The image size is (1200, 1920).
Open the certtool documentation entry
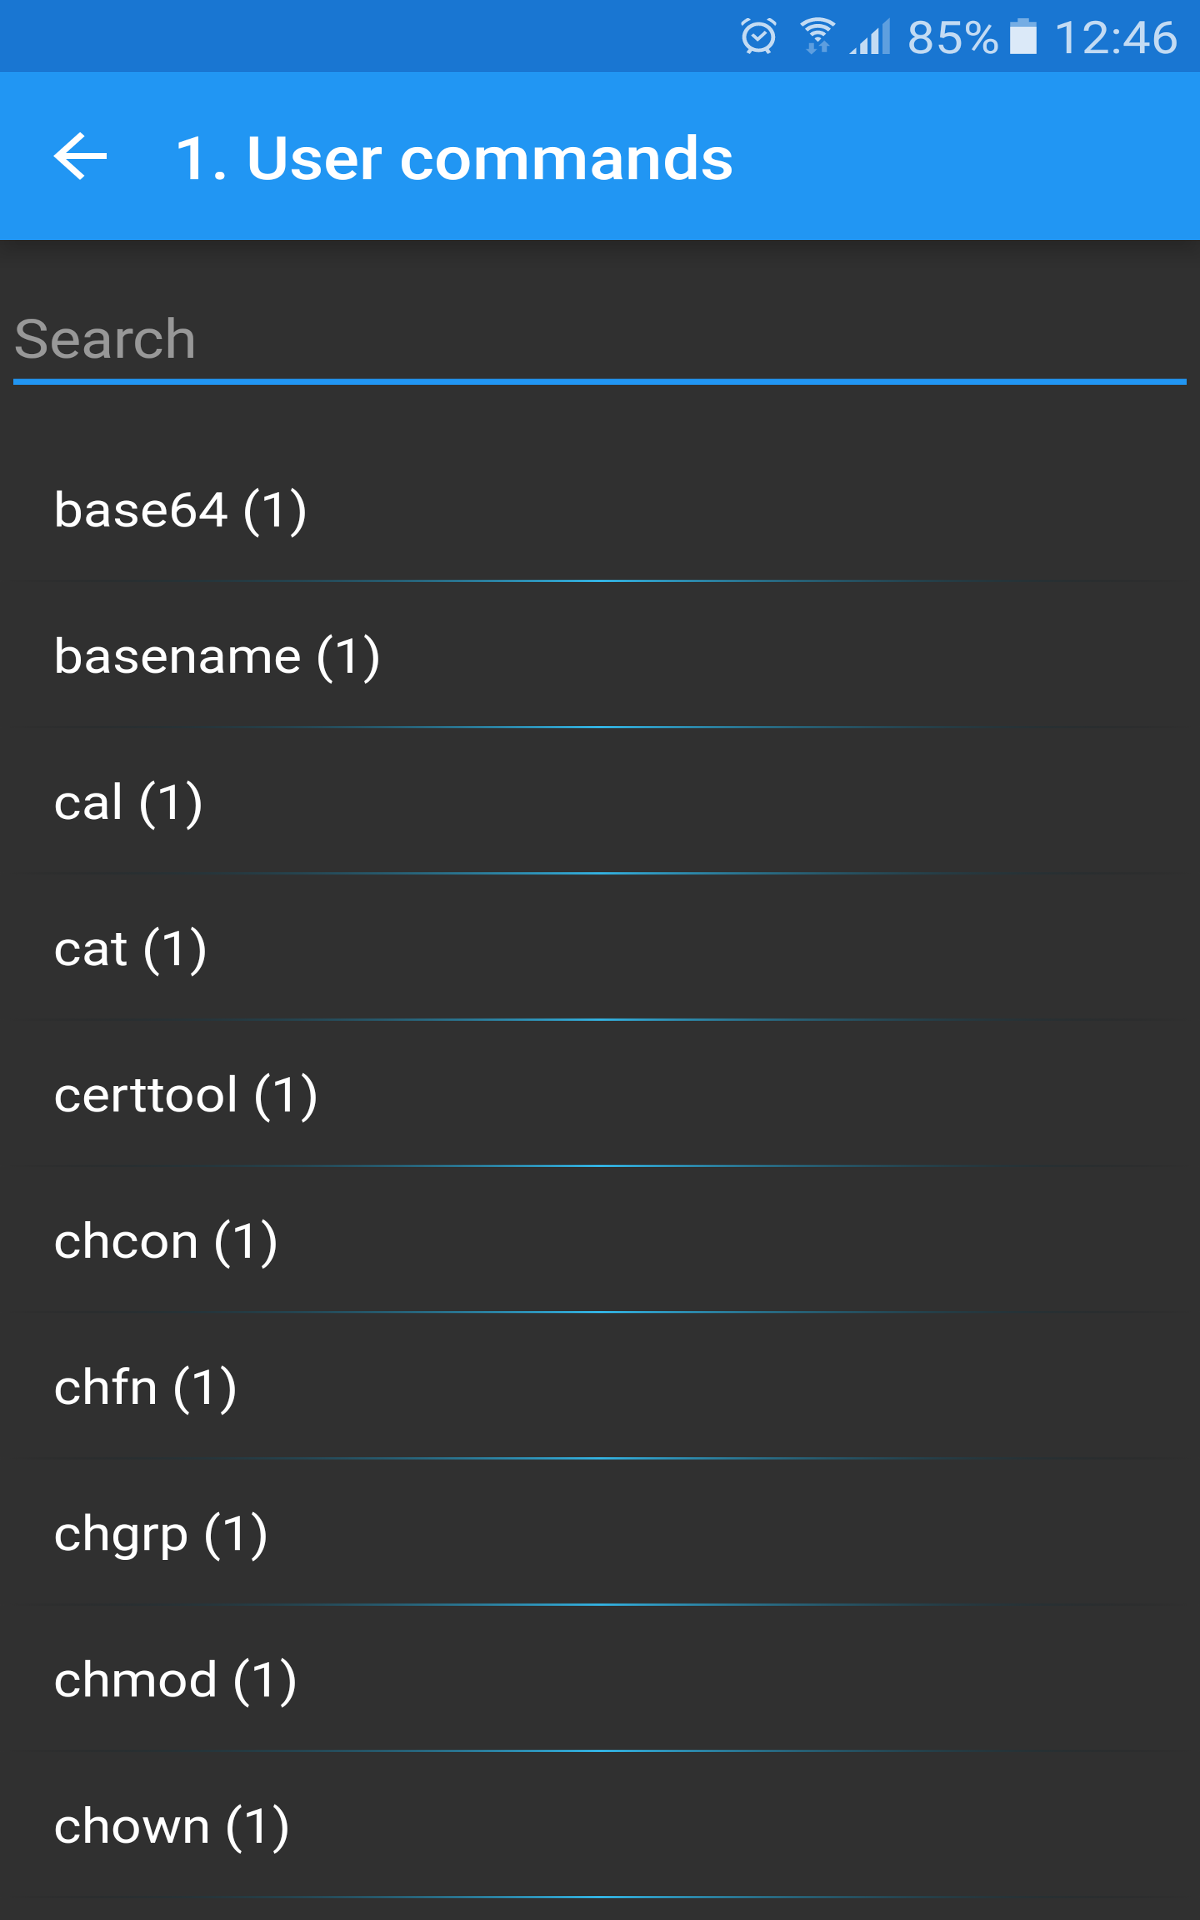186,1094
